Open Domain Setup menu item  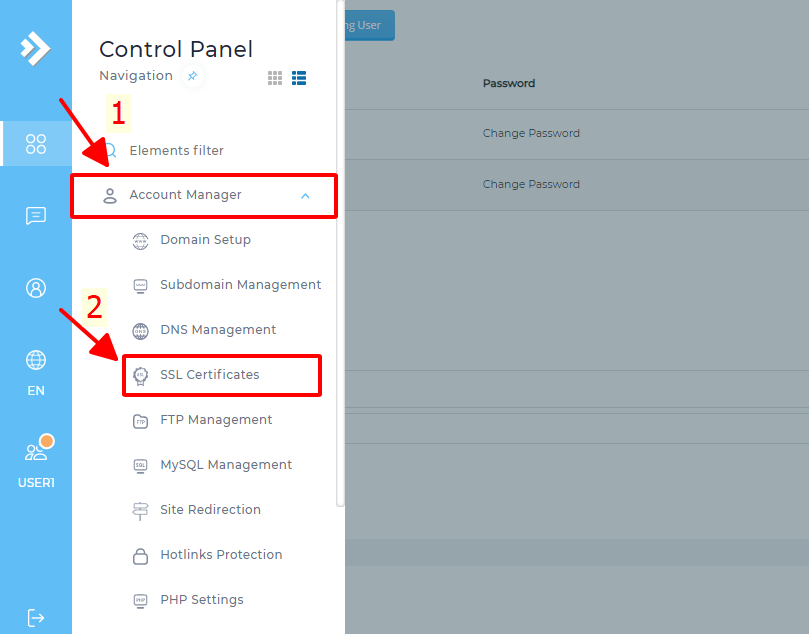pyautogui.click(x=205, y=240)
